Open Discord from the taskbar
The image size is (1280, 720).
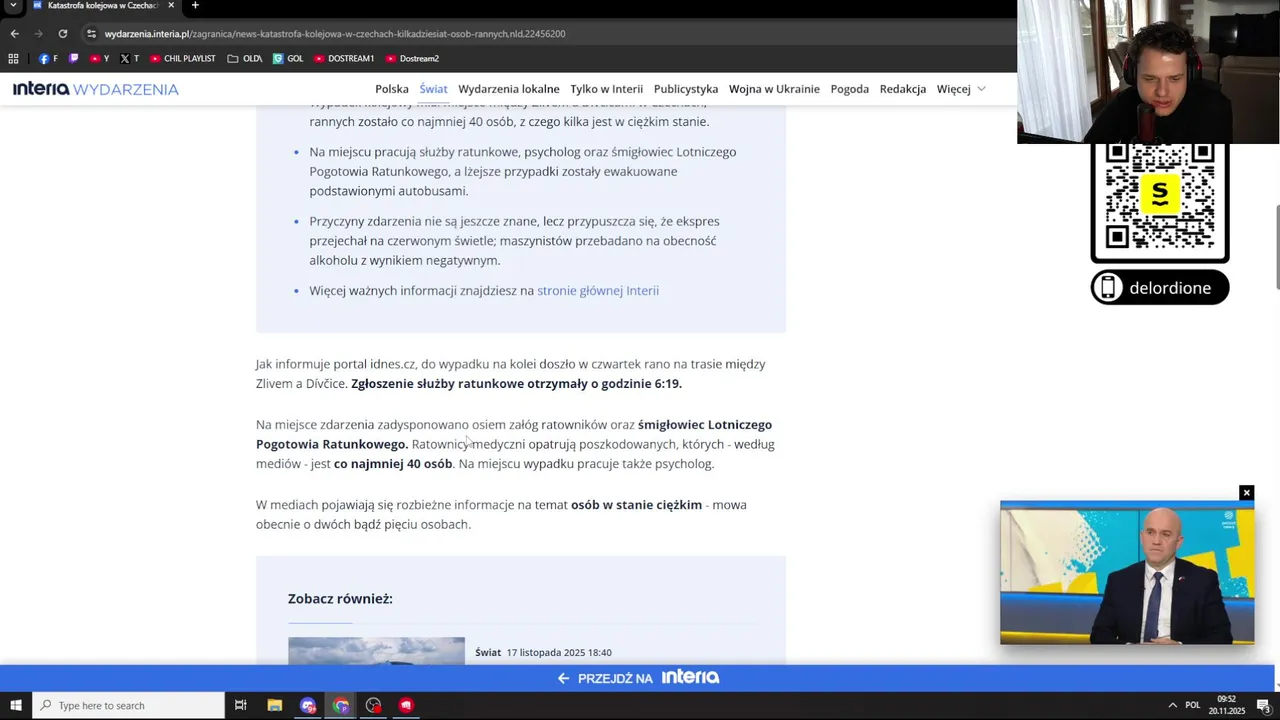point(308,706)
